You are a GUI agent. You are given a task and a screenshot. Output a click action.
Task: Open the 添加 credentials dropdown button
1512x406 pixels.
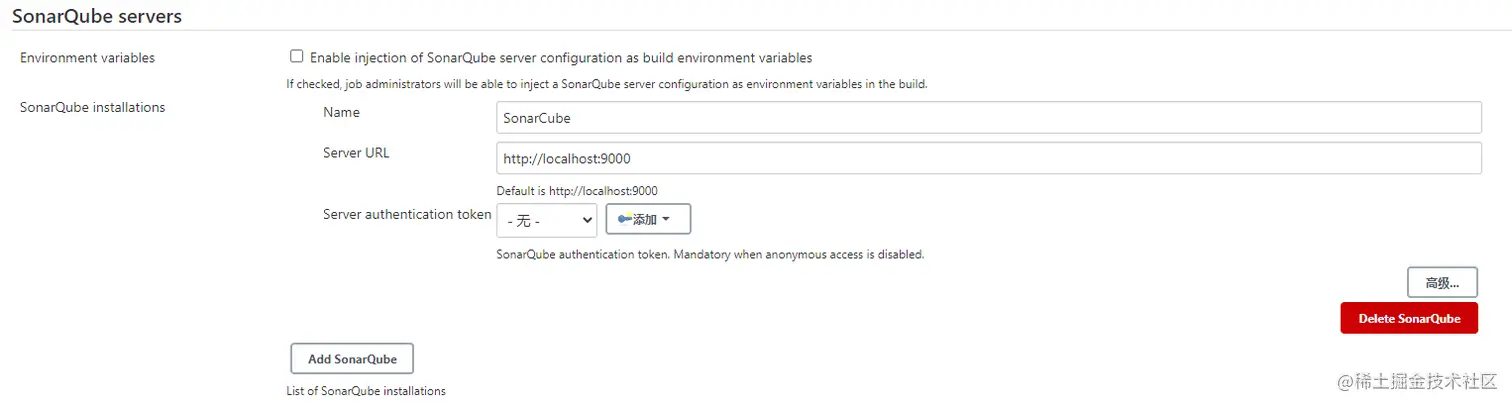pyautogui.click(x=648, y=219)
